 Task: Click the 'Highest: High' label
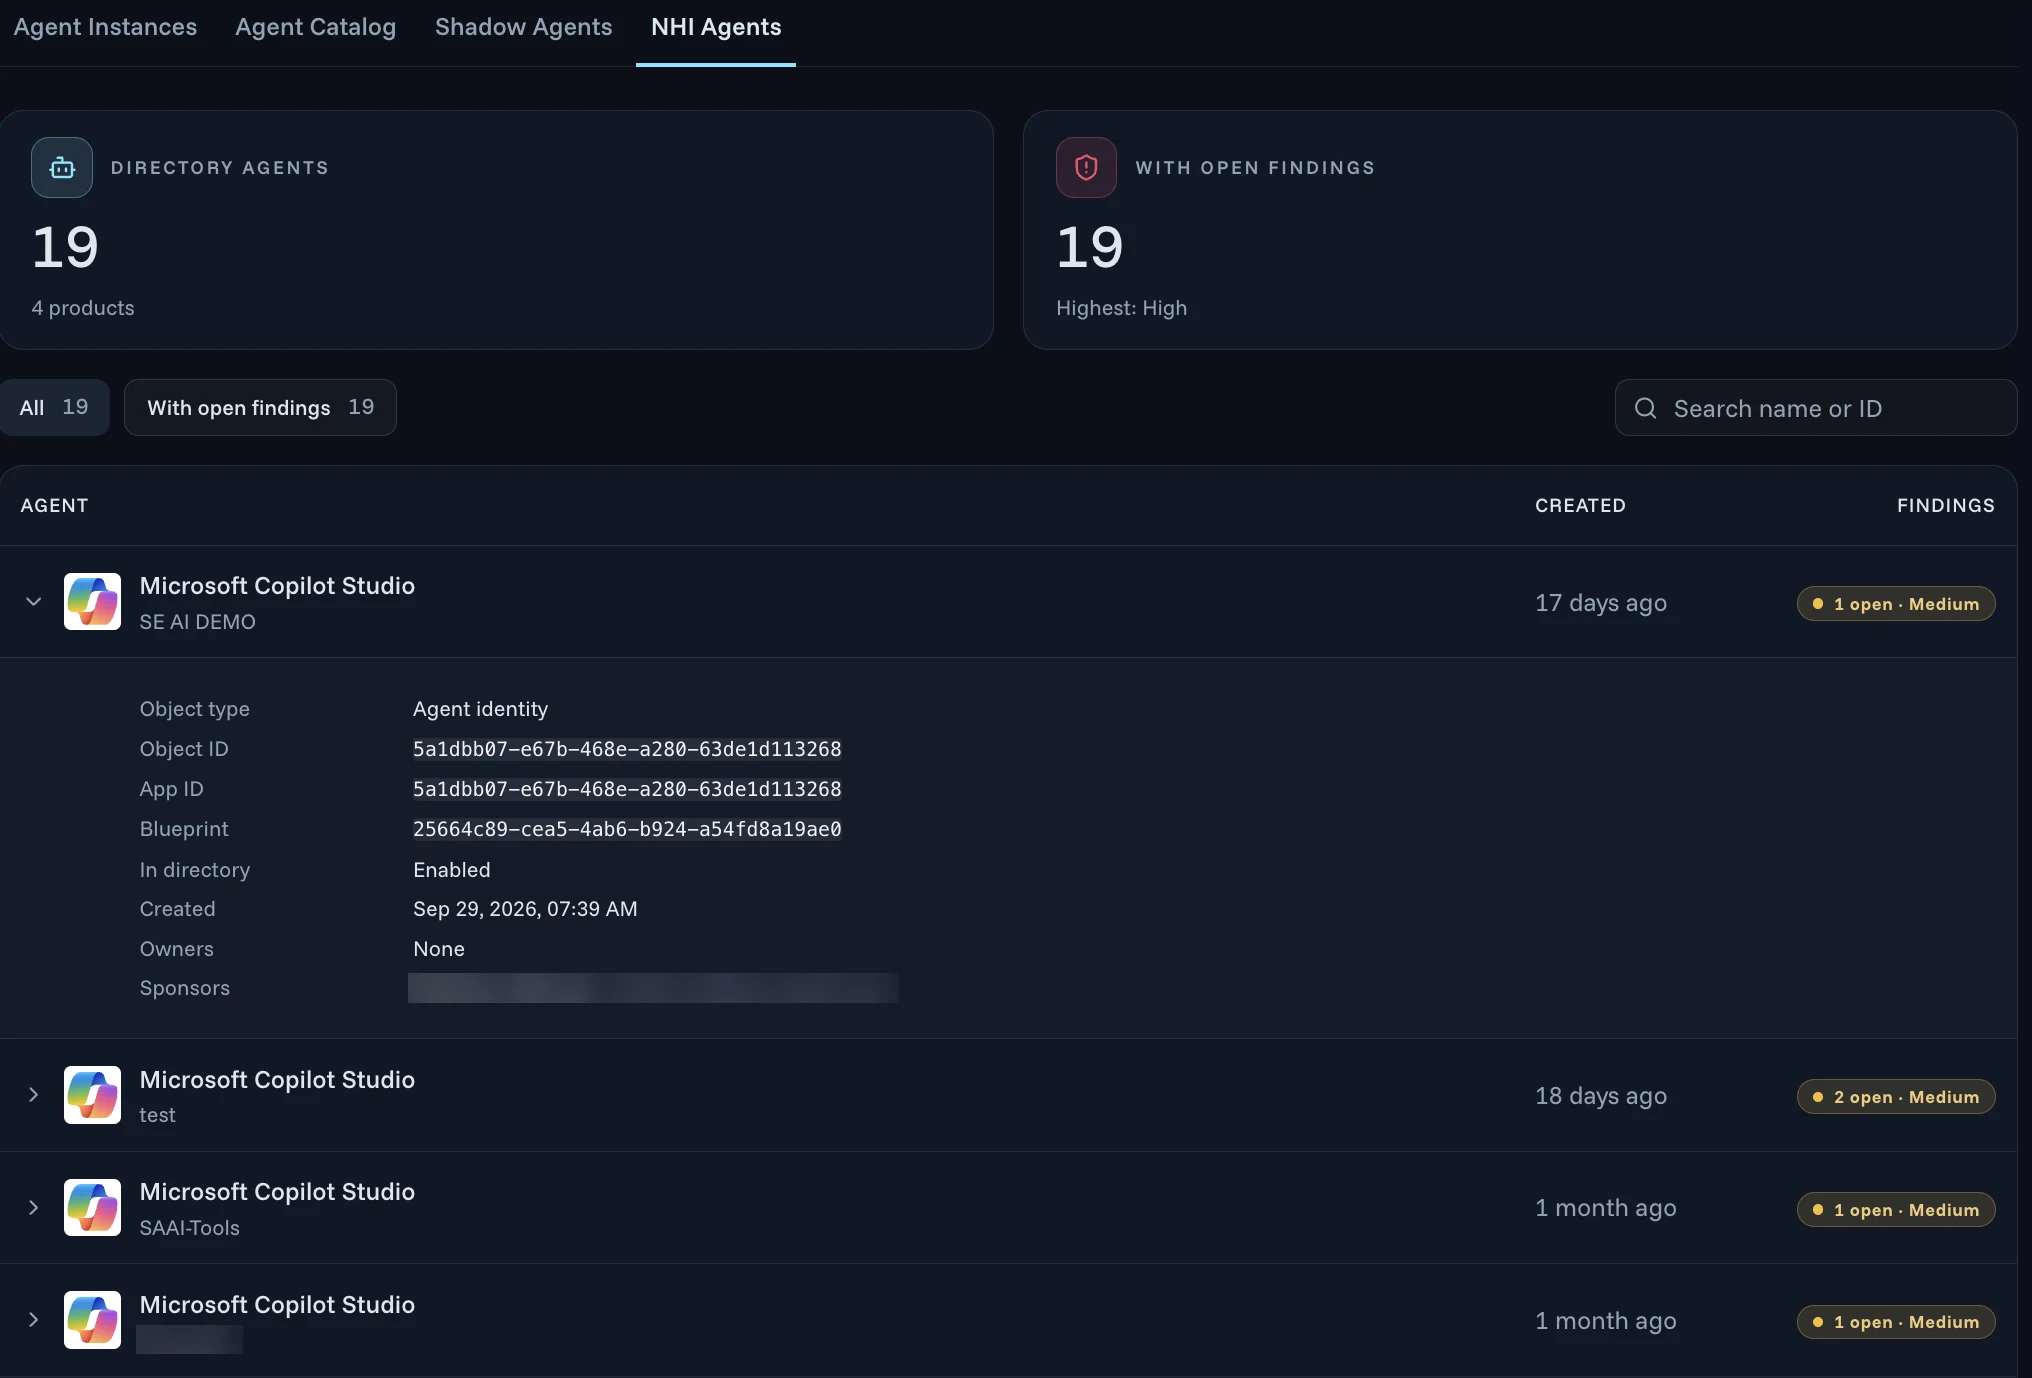(x=1121, y=308)
